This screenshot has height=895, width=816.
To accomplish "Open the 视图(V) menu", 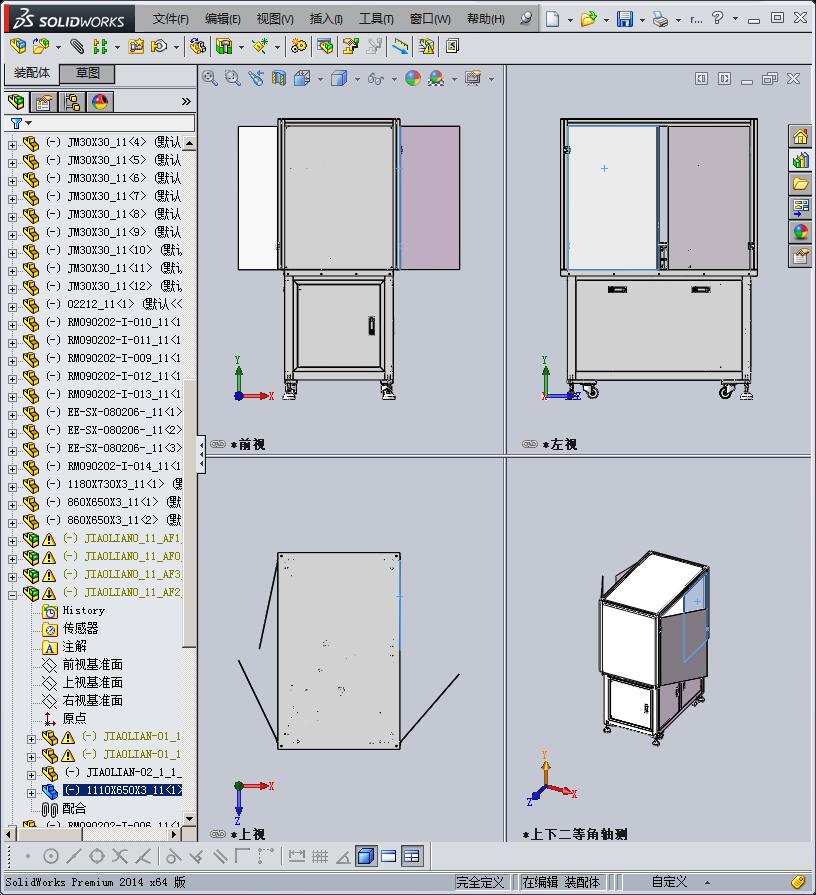I will 275,19.
